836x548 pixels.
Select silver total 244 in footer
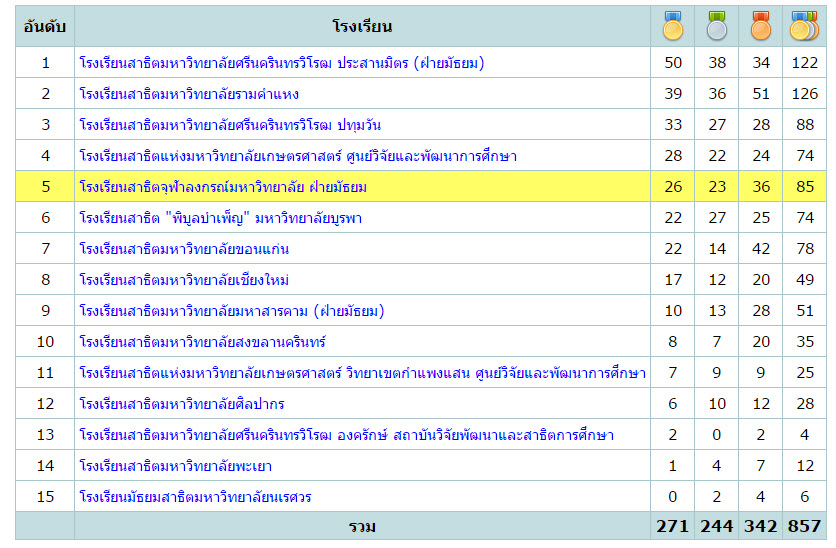717,526
